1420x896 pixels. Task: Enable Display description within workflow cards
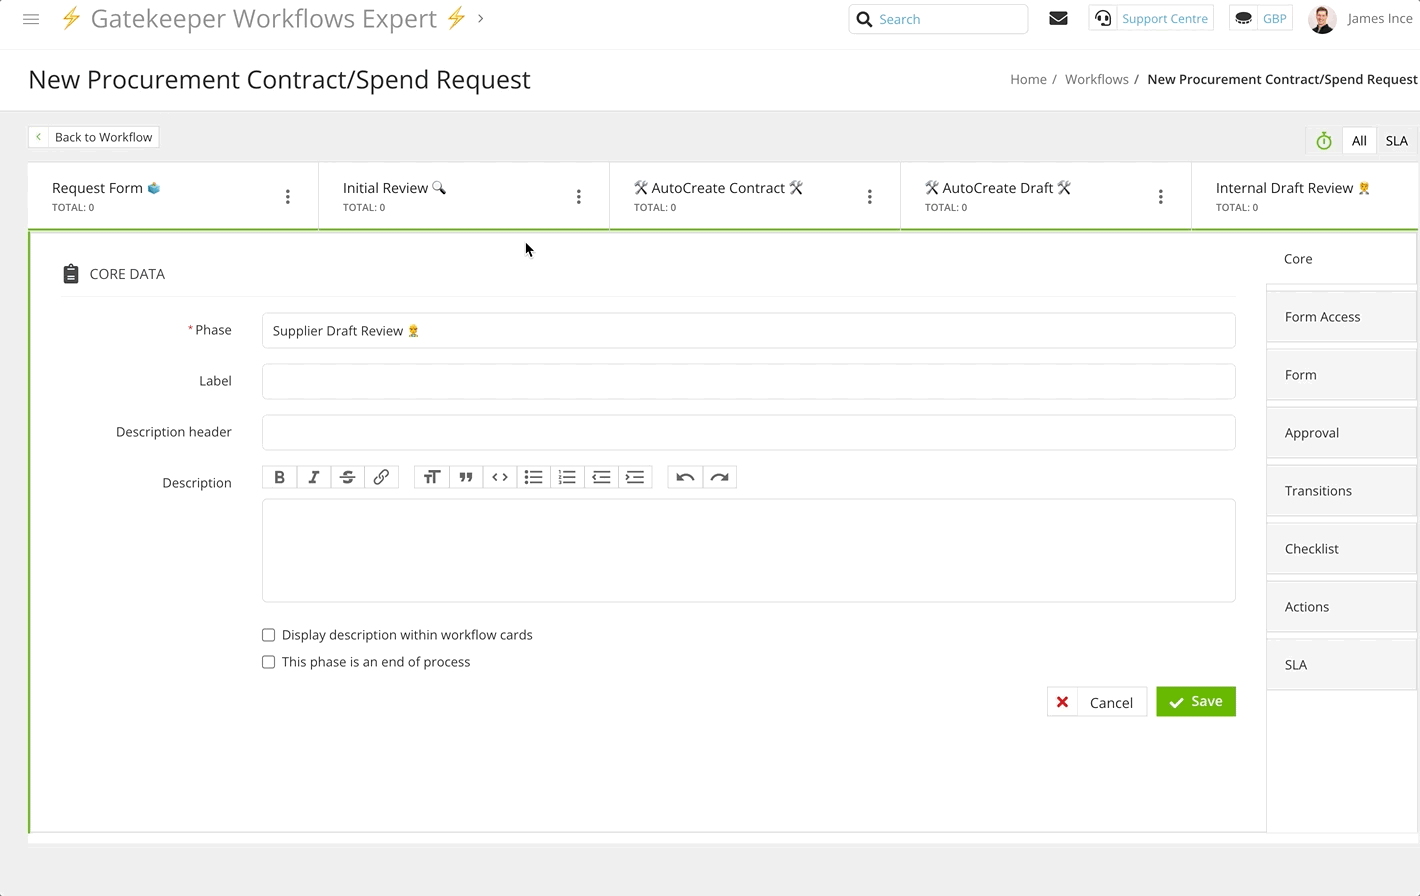268,635
